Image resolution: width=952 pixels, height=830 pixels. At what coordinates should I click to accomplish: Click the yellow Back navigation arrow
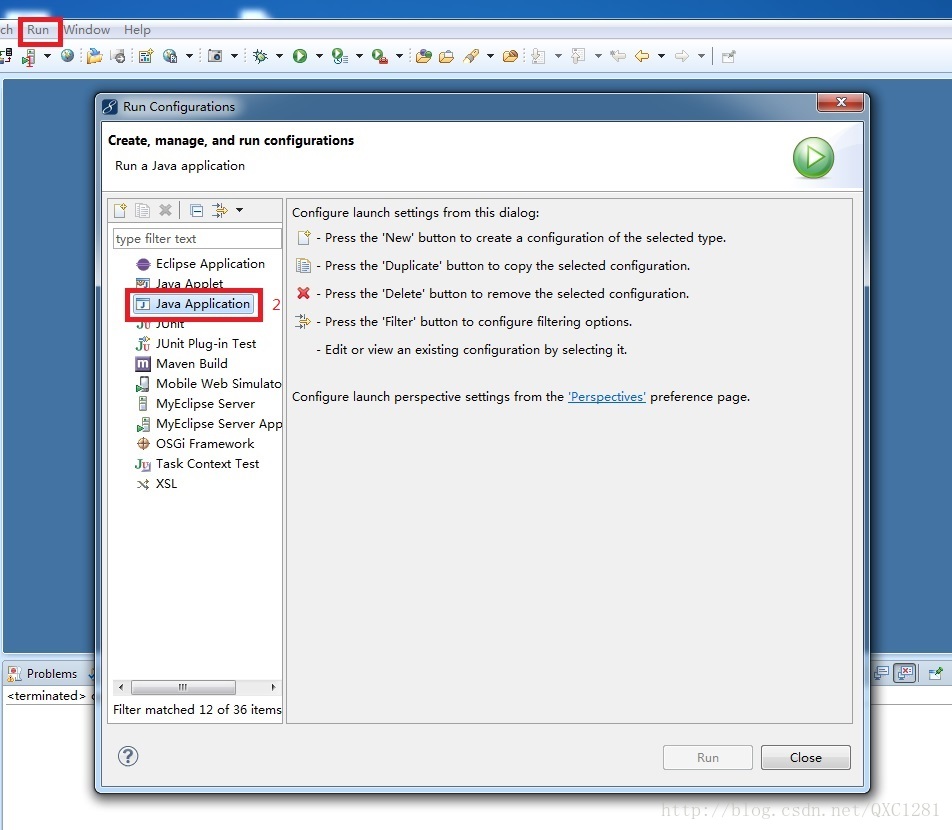click(642, 56)
